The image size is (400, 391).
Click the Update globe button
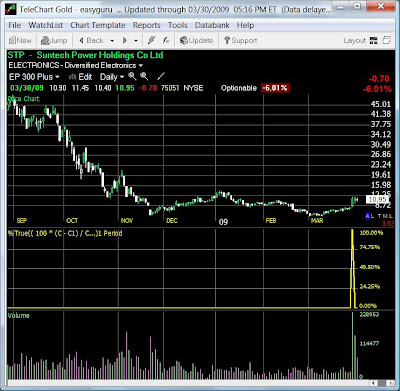click(x=196, y=41)
